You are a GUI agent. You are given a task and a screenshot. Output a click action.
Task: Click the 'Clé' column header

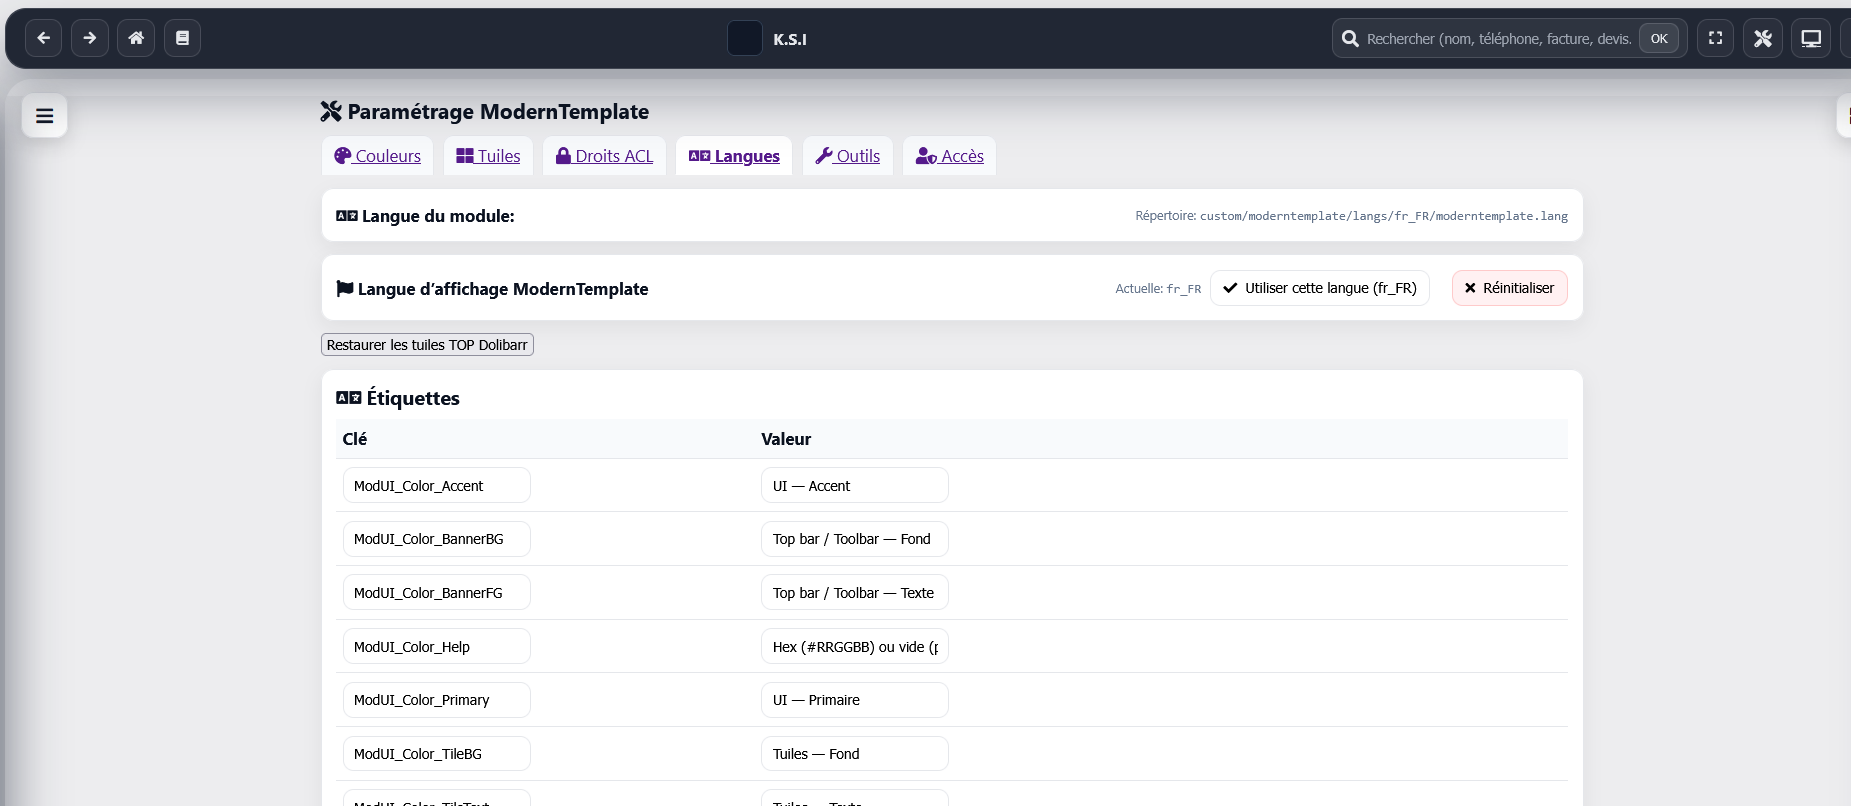[355, 439]
